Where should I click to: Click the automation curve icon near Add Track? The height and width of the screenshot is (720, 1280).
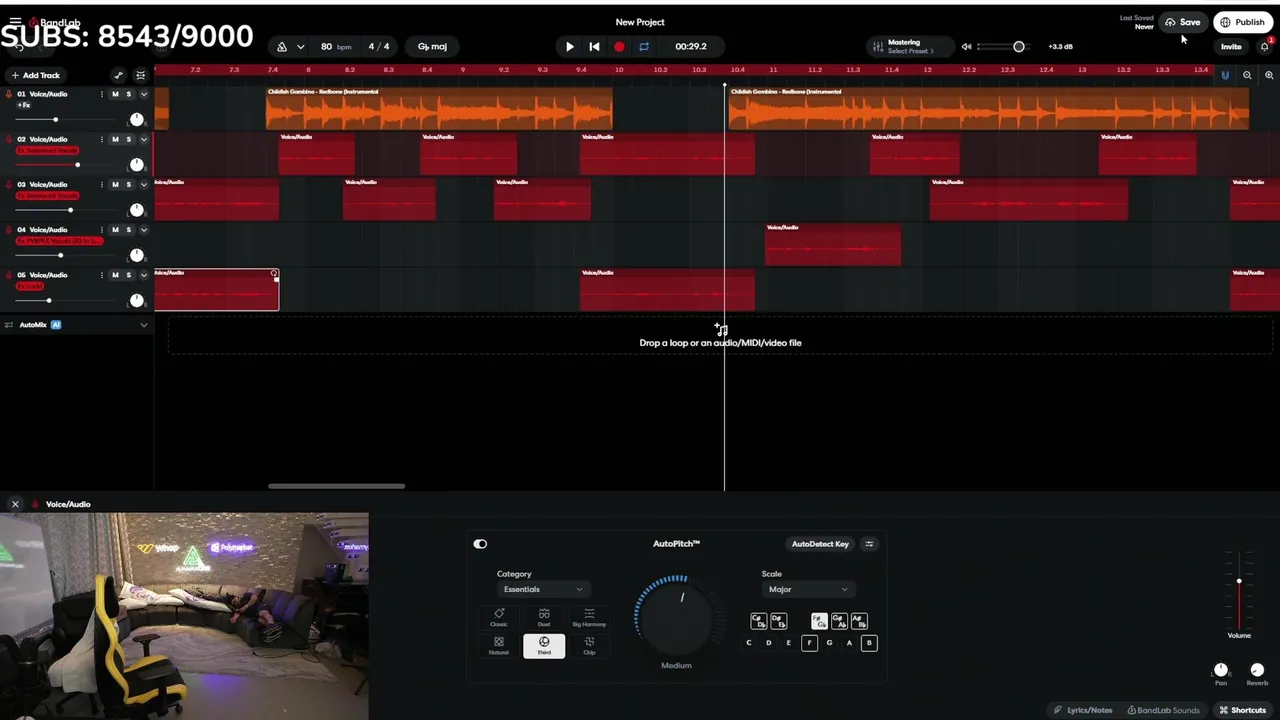[x=118, y=75]
